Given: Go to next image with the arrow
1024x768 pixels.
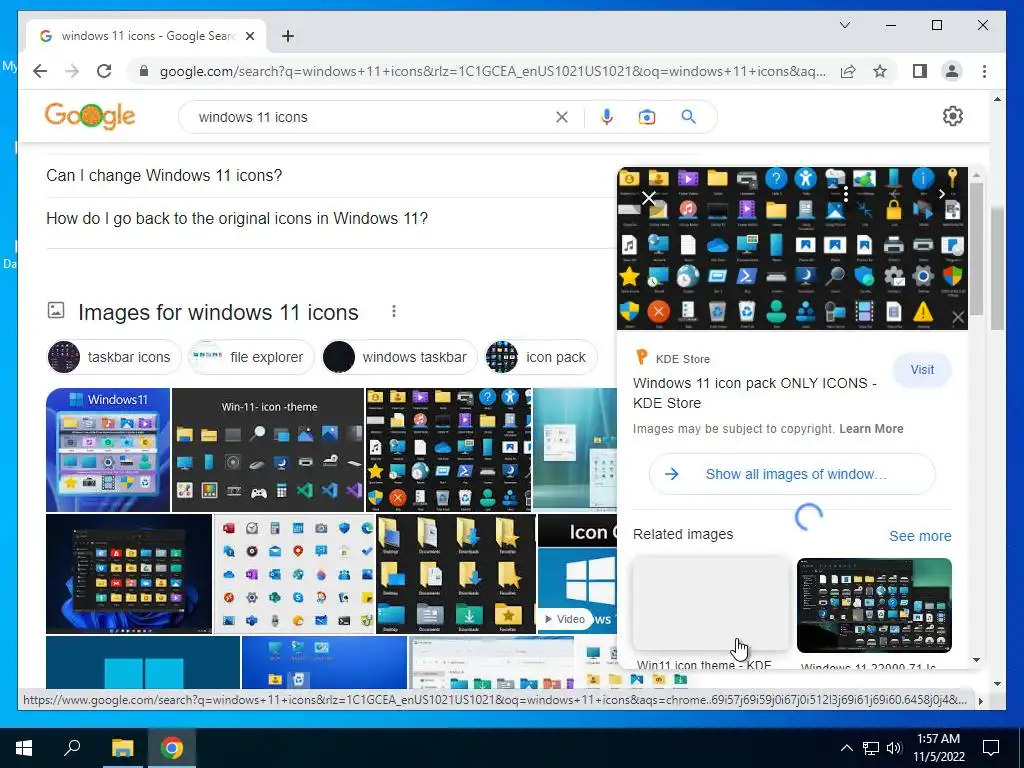Looking at the screenshot, I should [x=942, y=194].
